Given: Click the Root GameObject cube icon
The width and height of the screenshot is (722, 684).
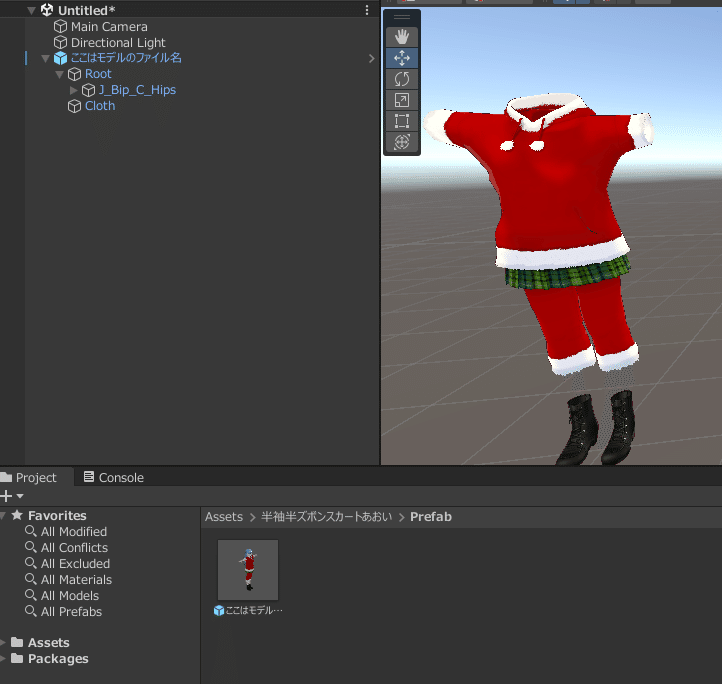Looking at the screenshot, I should tap(75, 74).
